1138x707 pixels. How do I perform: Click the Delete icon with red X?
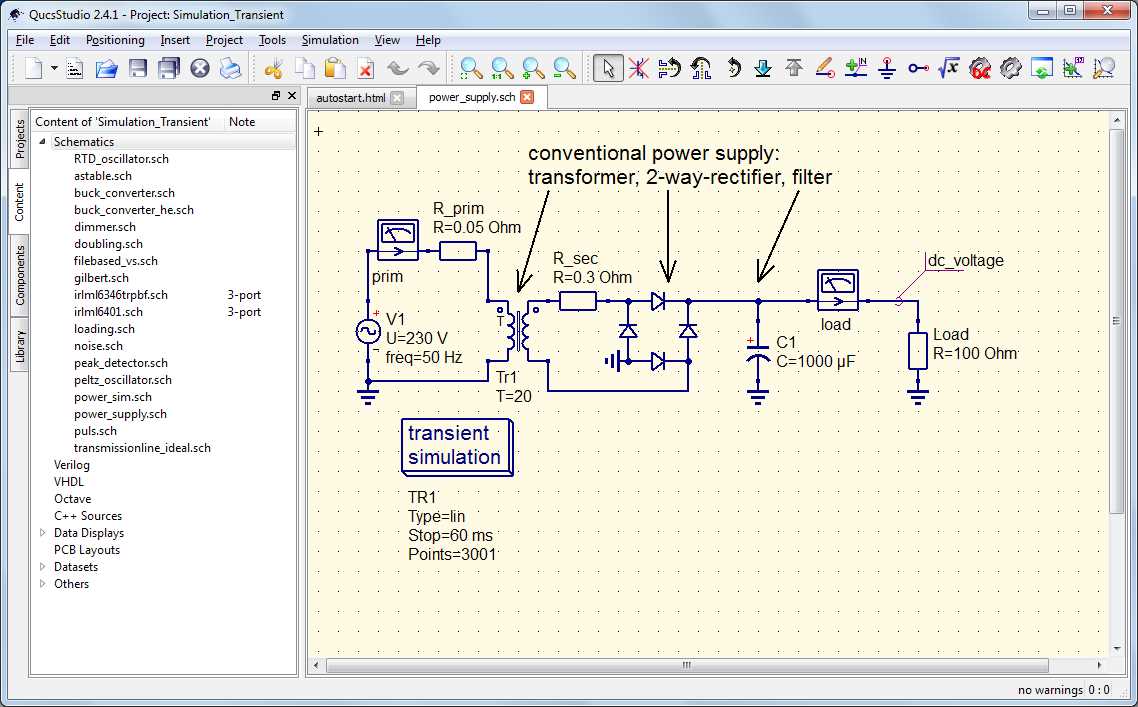(x=366, y=69)
